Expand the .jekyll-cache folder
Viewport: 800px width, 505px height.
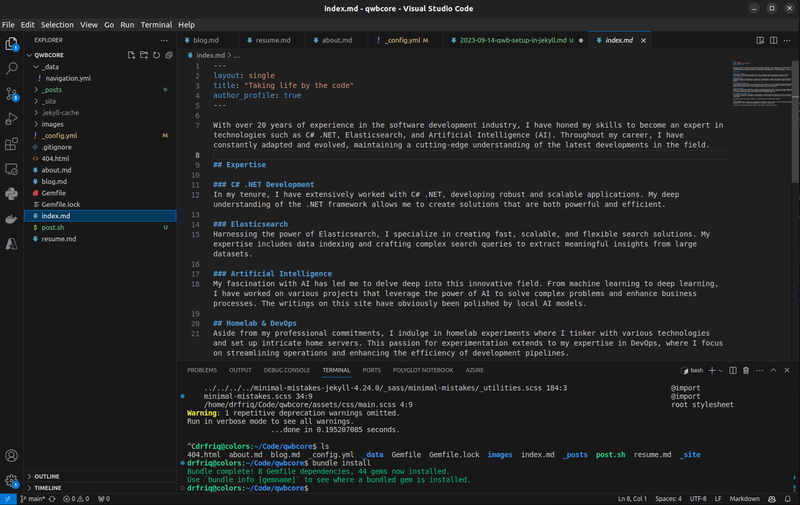click(36, 113)
